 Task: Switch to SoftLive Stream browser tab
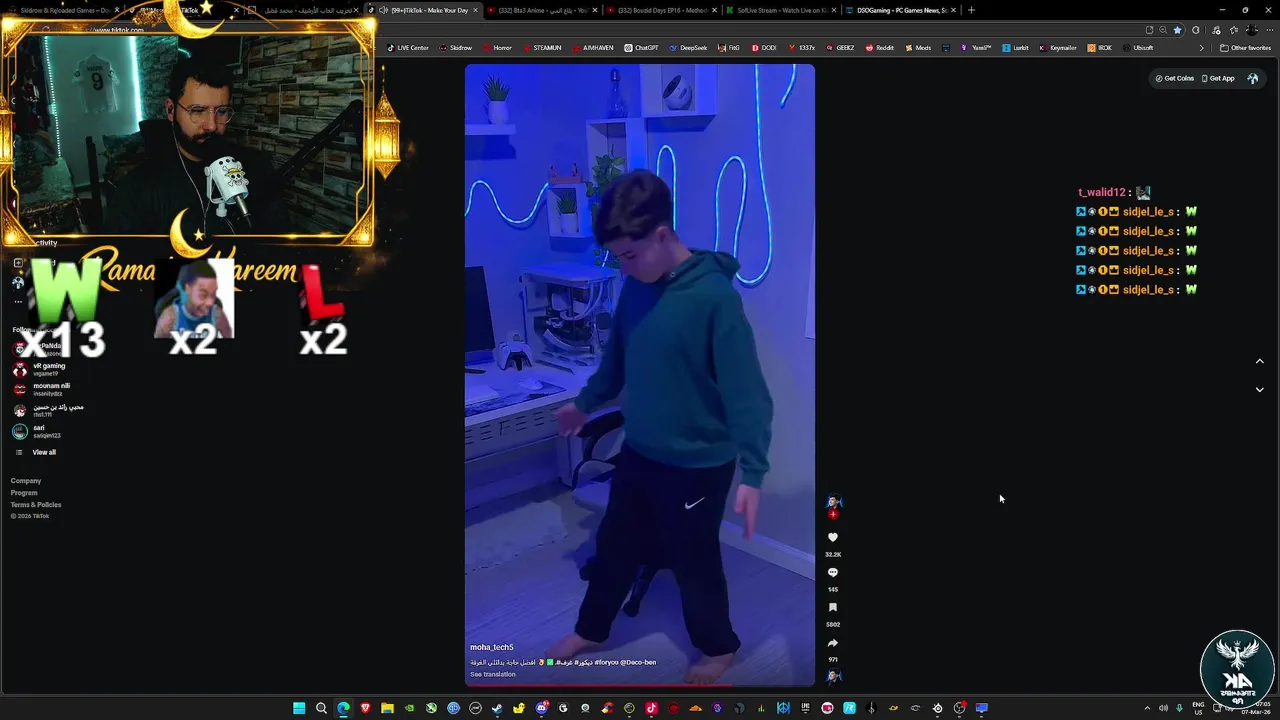pyautogui.click(x=780, y=10)
